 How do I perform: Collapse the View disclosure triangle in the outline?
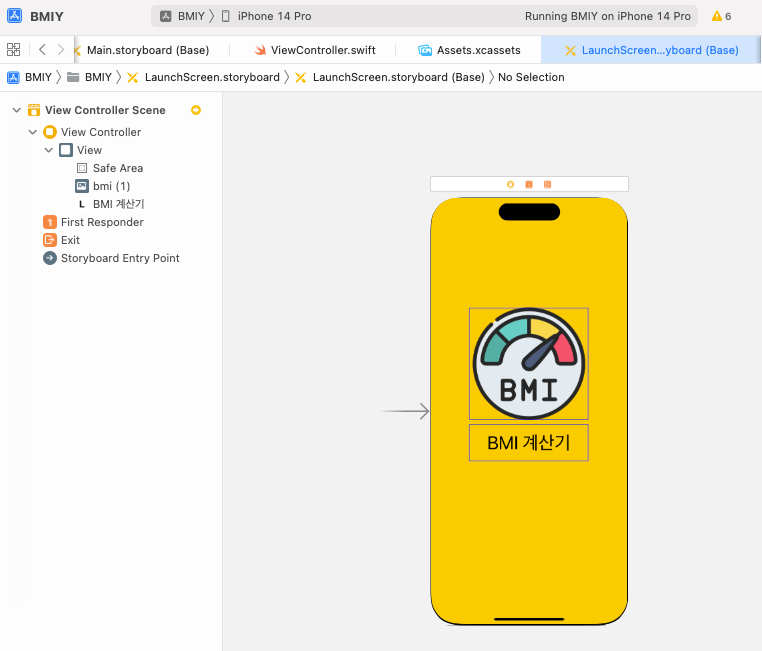[x=49, y=150]
